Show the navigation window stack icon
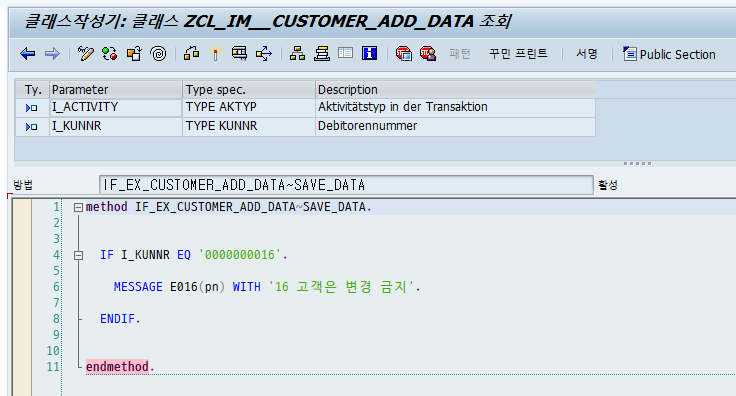 322,54
